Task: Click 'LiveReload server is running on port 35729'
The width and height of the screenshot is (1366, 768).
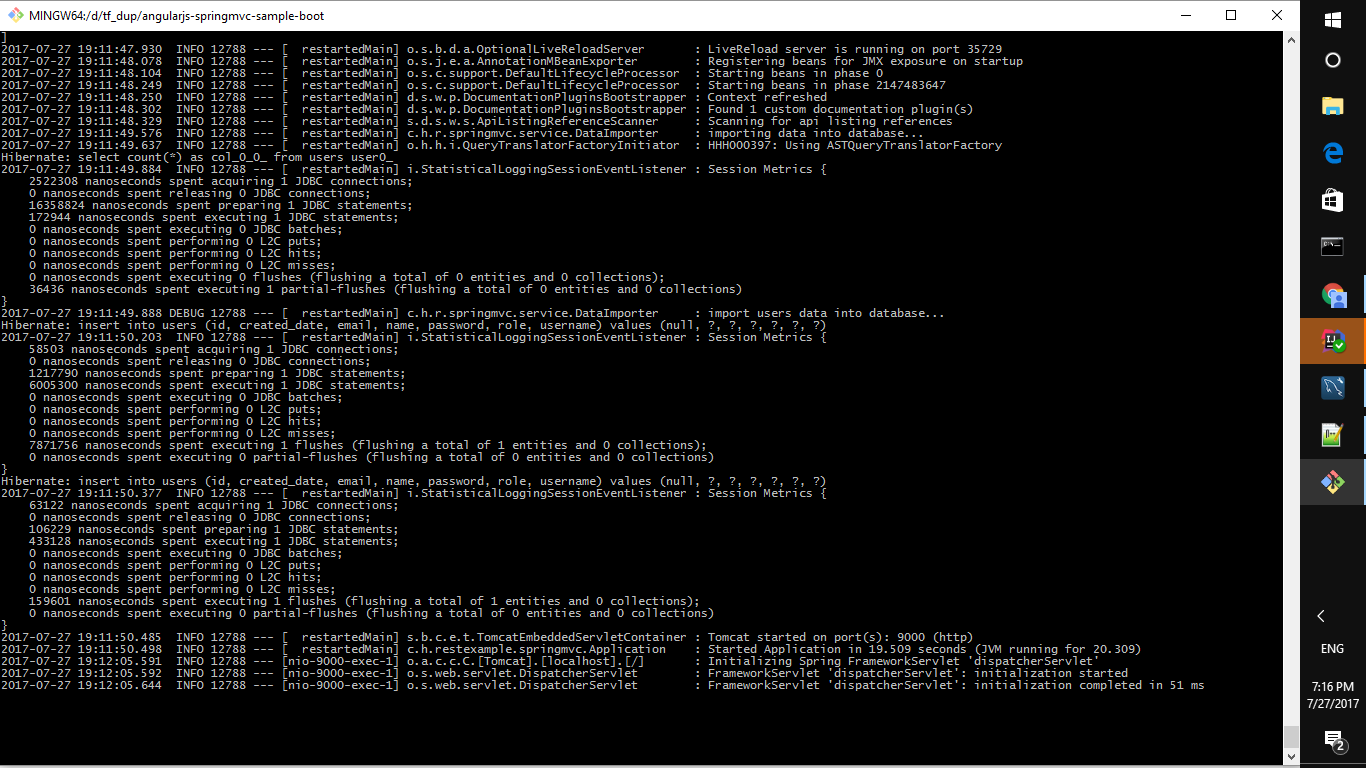Action: tap(855, 49)
